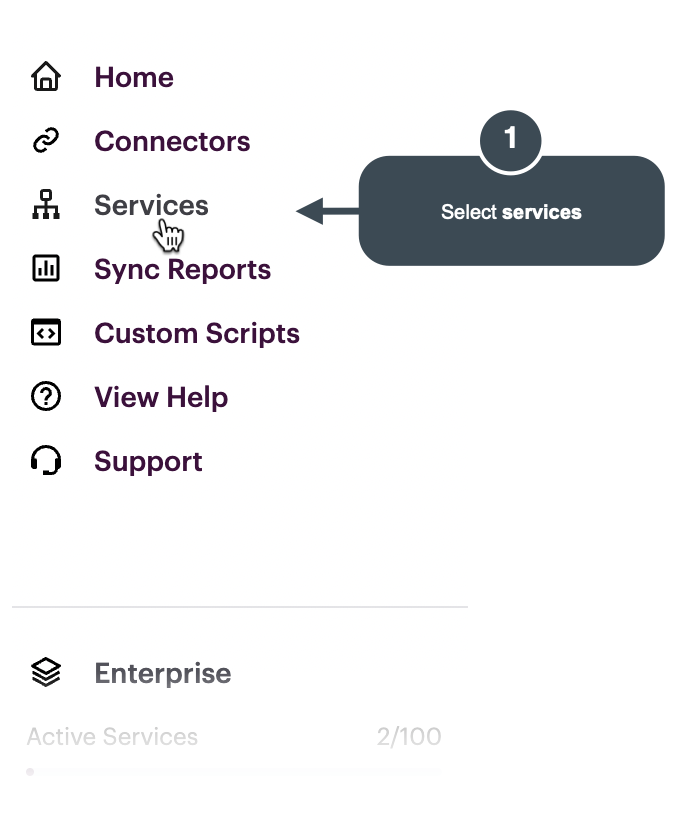
Task: Click the Connectors chain-link icon
Action: click(x=46, y=141)
